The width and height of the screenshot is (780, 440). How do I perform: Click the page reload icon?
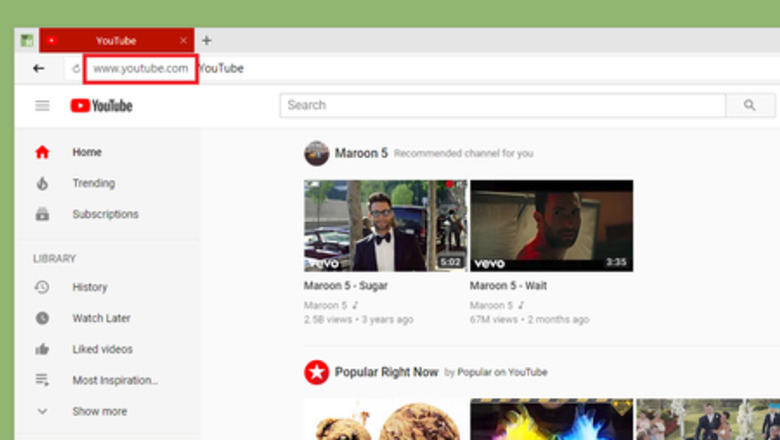76,69
